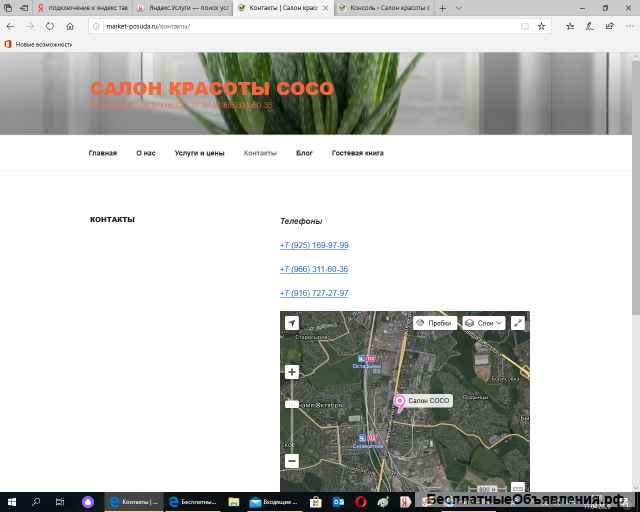This screenshot has height=512, width=640.
Task: Open the Контакты menu item
Action: click(x=260, y=153)
